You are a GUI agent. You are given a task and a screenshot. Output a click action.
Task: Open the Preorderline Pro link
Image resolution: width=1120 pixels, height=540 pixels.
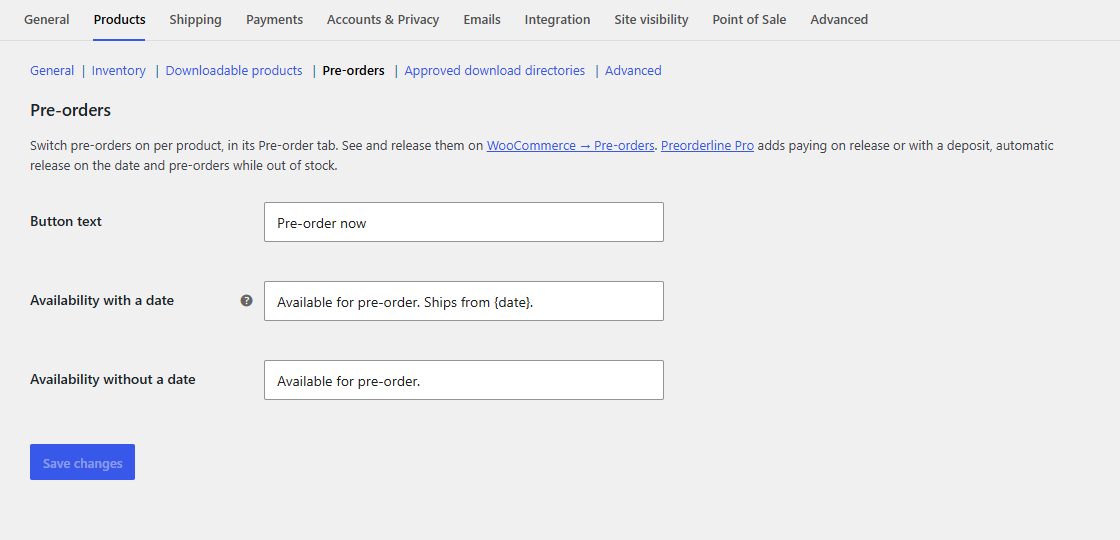pos(707,146)
